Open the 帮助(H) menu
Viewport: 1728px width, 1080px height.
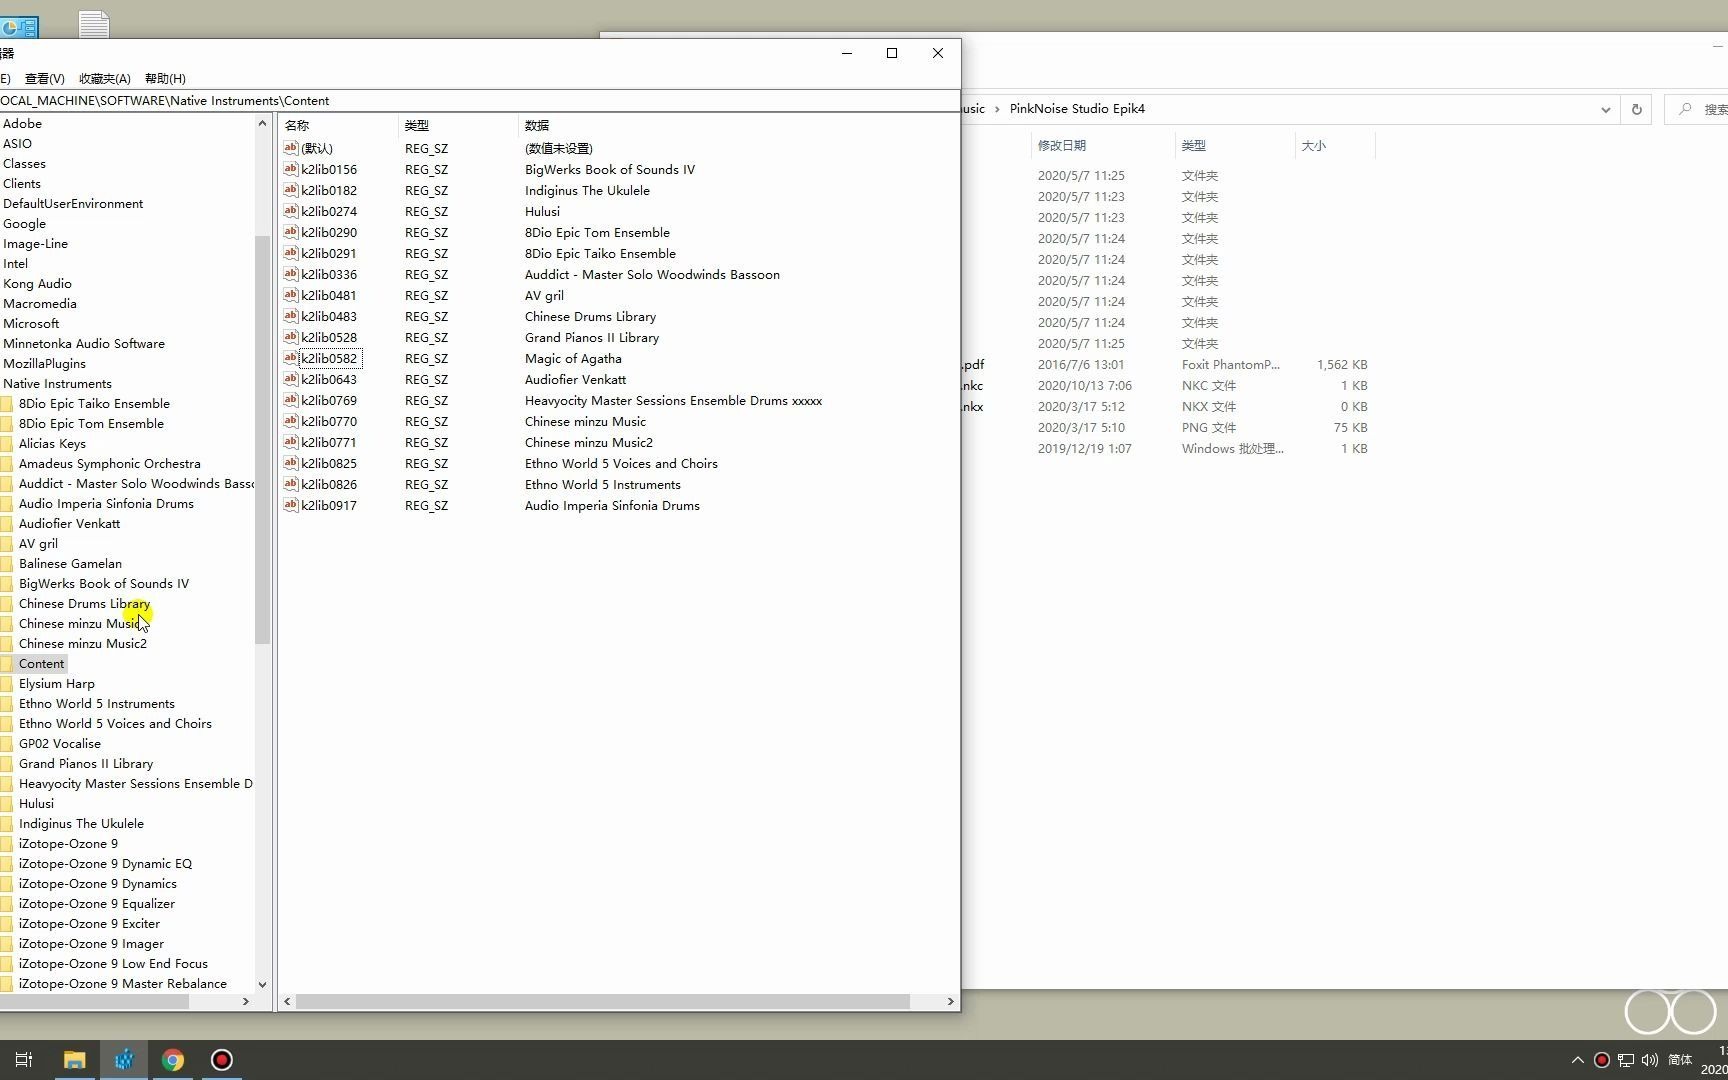(x=165, y=78)
